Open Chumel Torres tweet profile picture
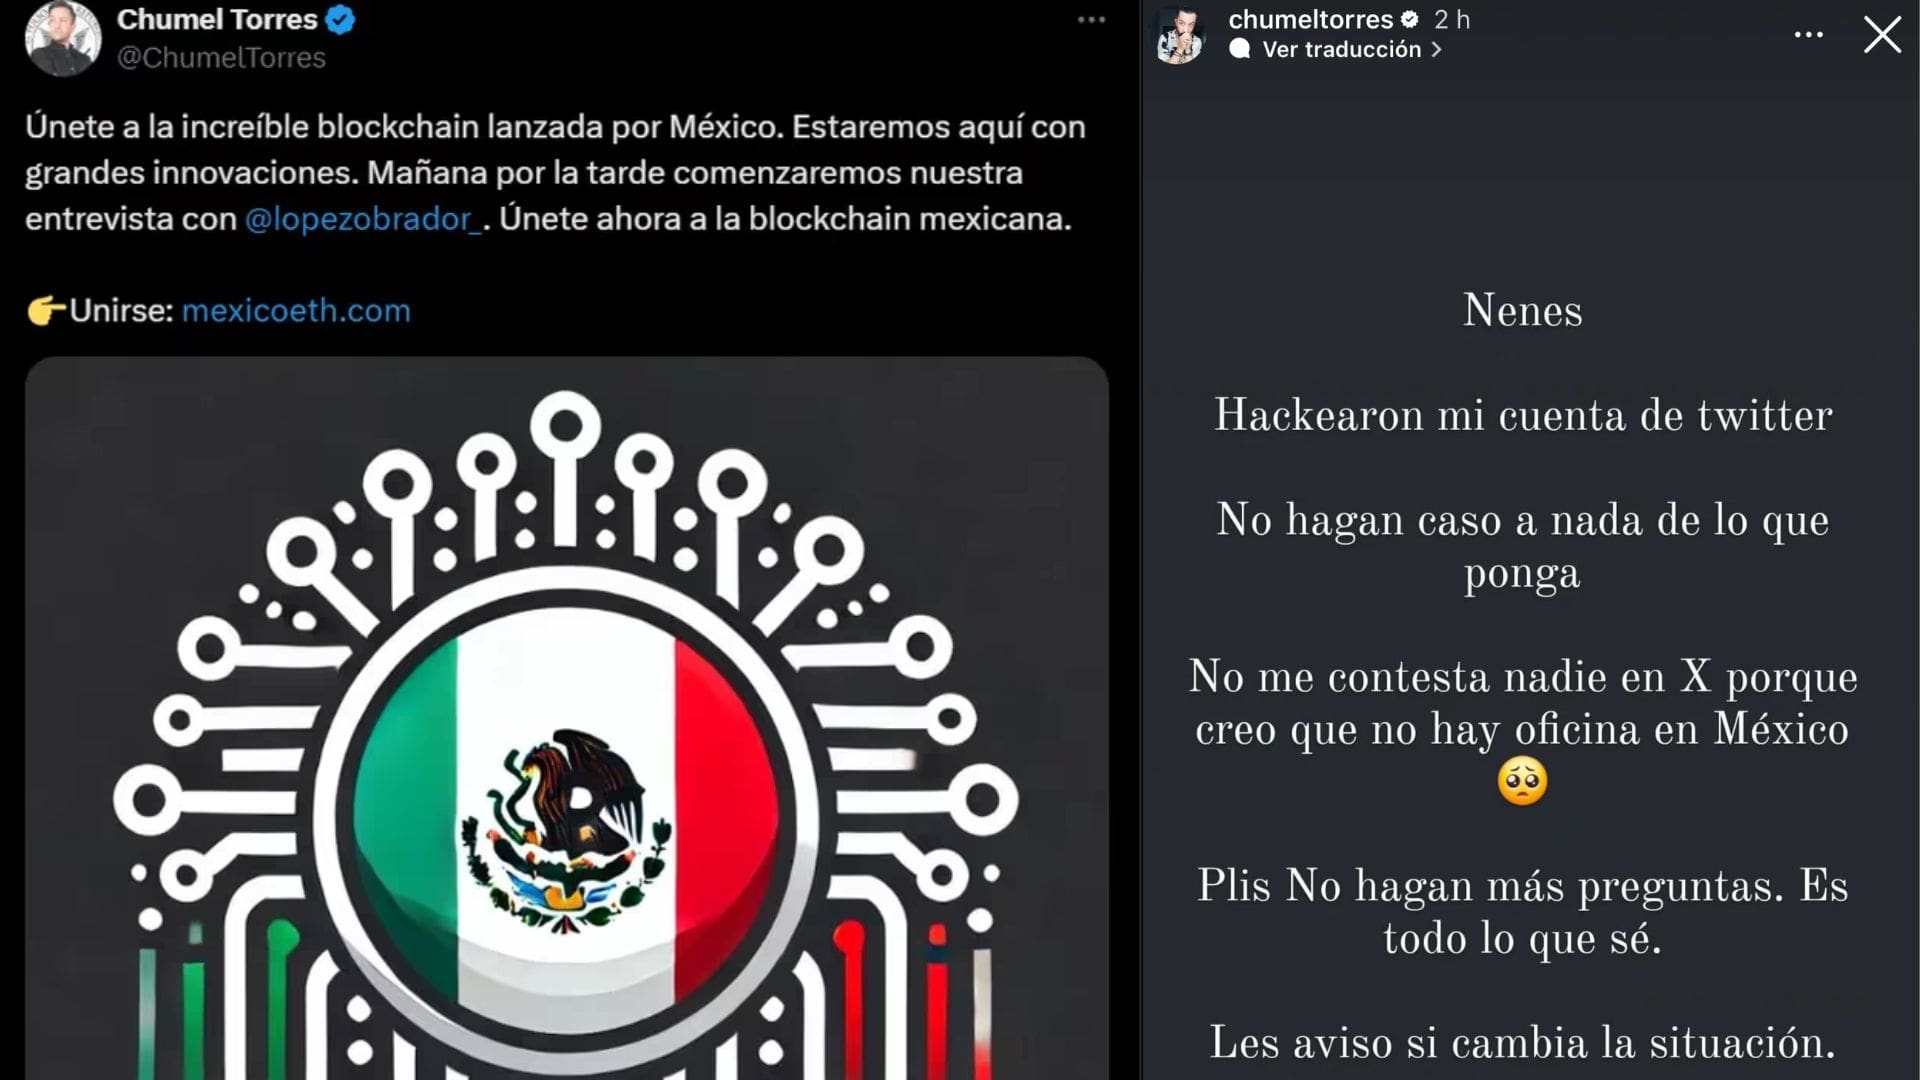 tap(63, 38)
